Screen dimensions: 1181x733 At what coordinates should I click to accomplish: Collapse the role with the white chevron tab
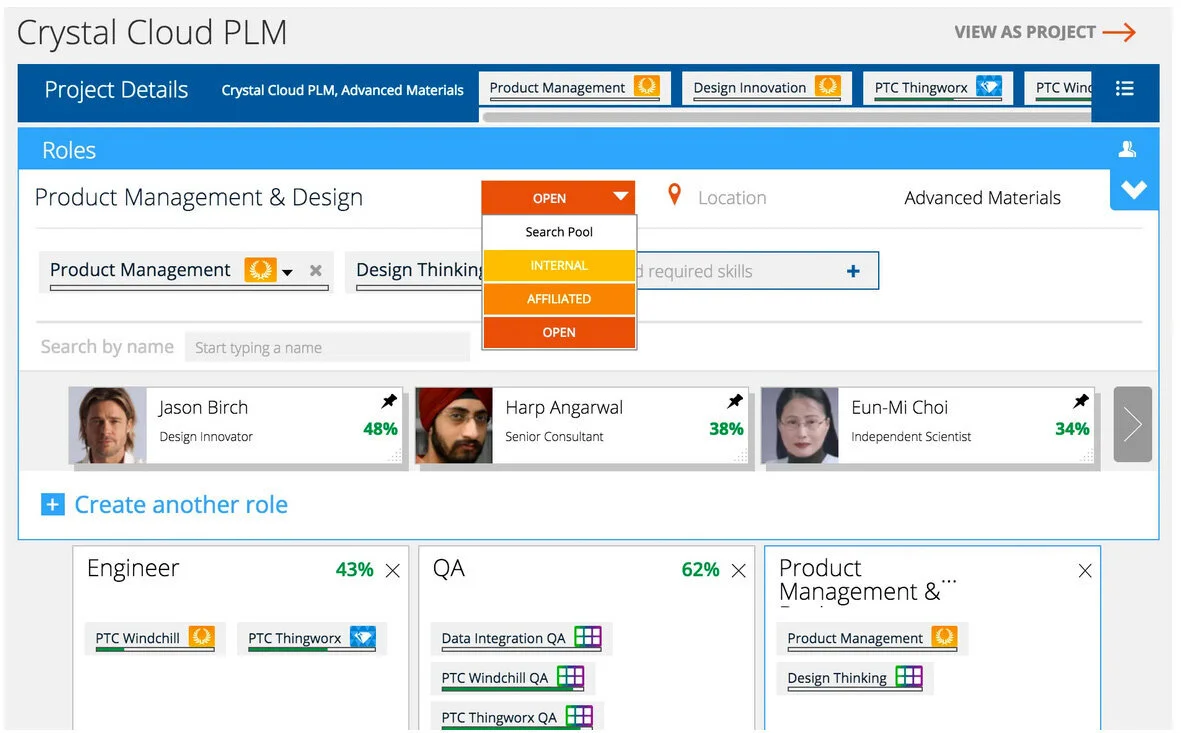tap(1134, 190)
